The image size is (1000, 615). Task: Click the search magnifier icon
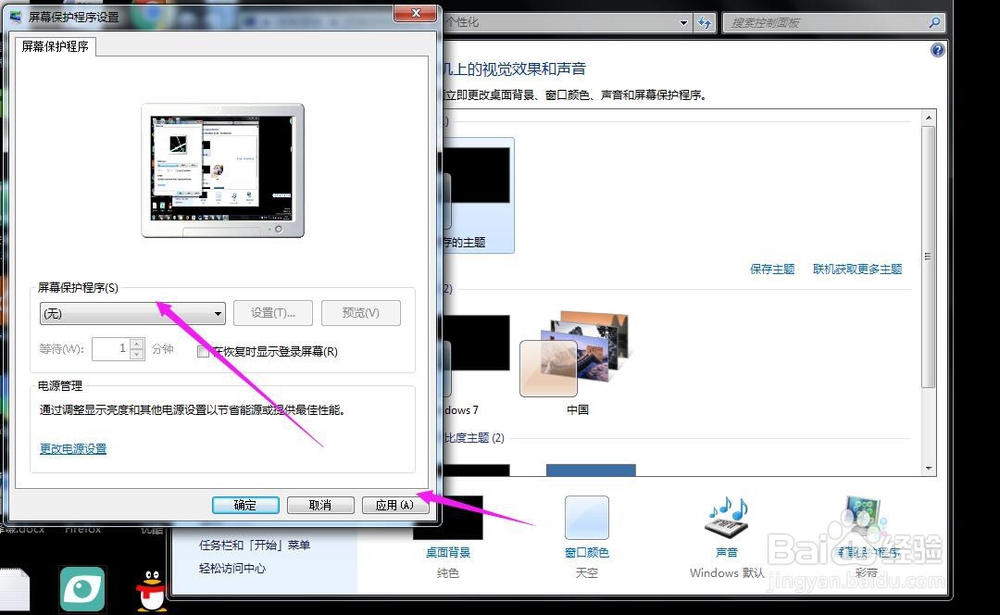[x=934, y=23]
